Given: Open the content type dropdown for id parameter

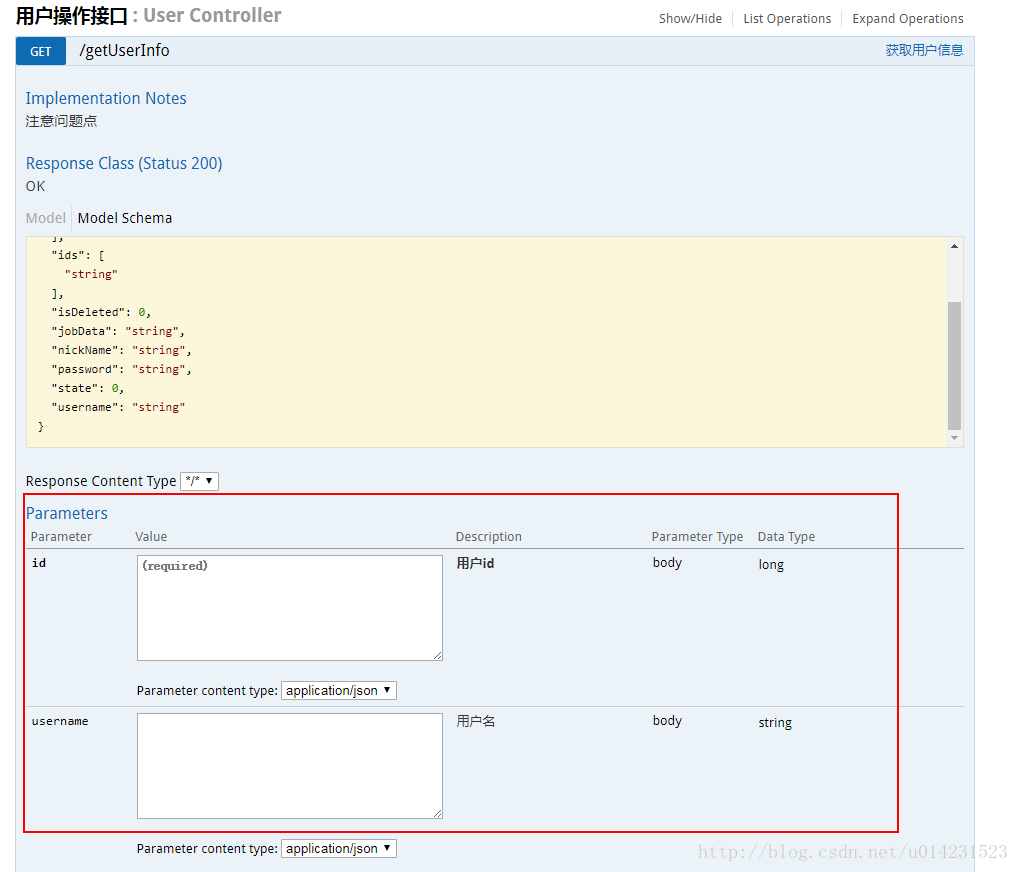Looking at the screenshot, I should pos(339,690).
